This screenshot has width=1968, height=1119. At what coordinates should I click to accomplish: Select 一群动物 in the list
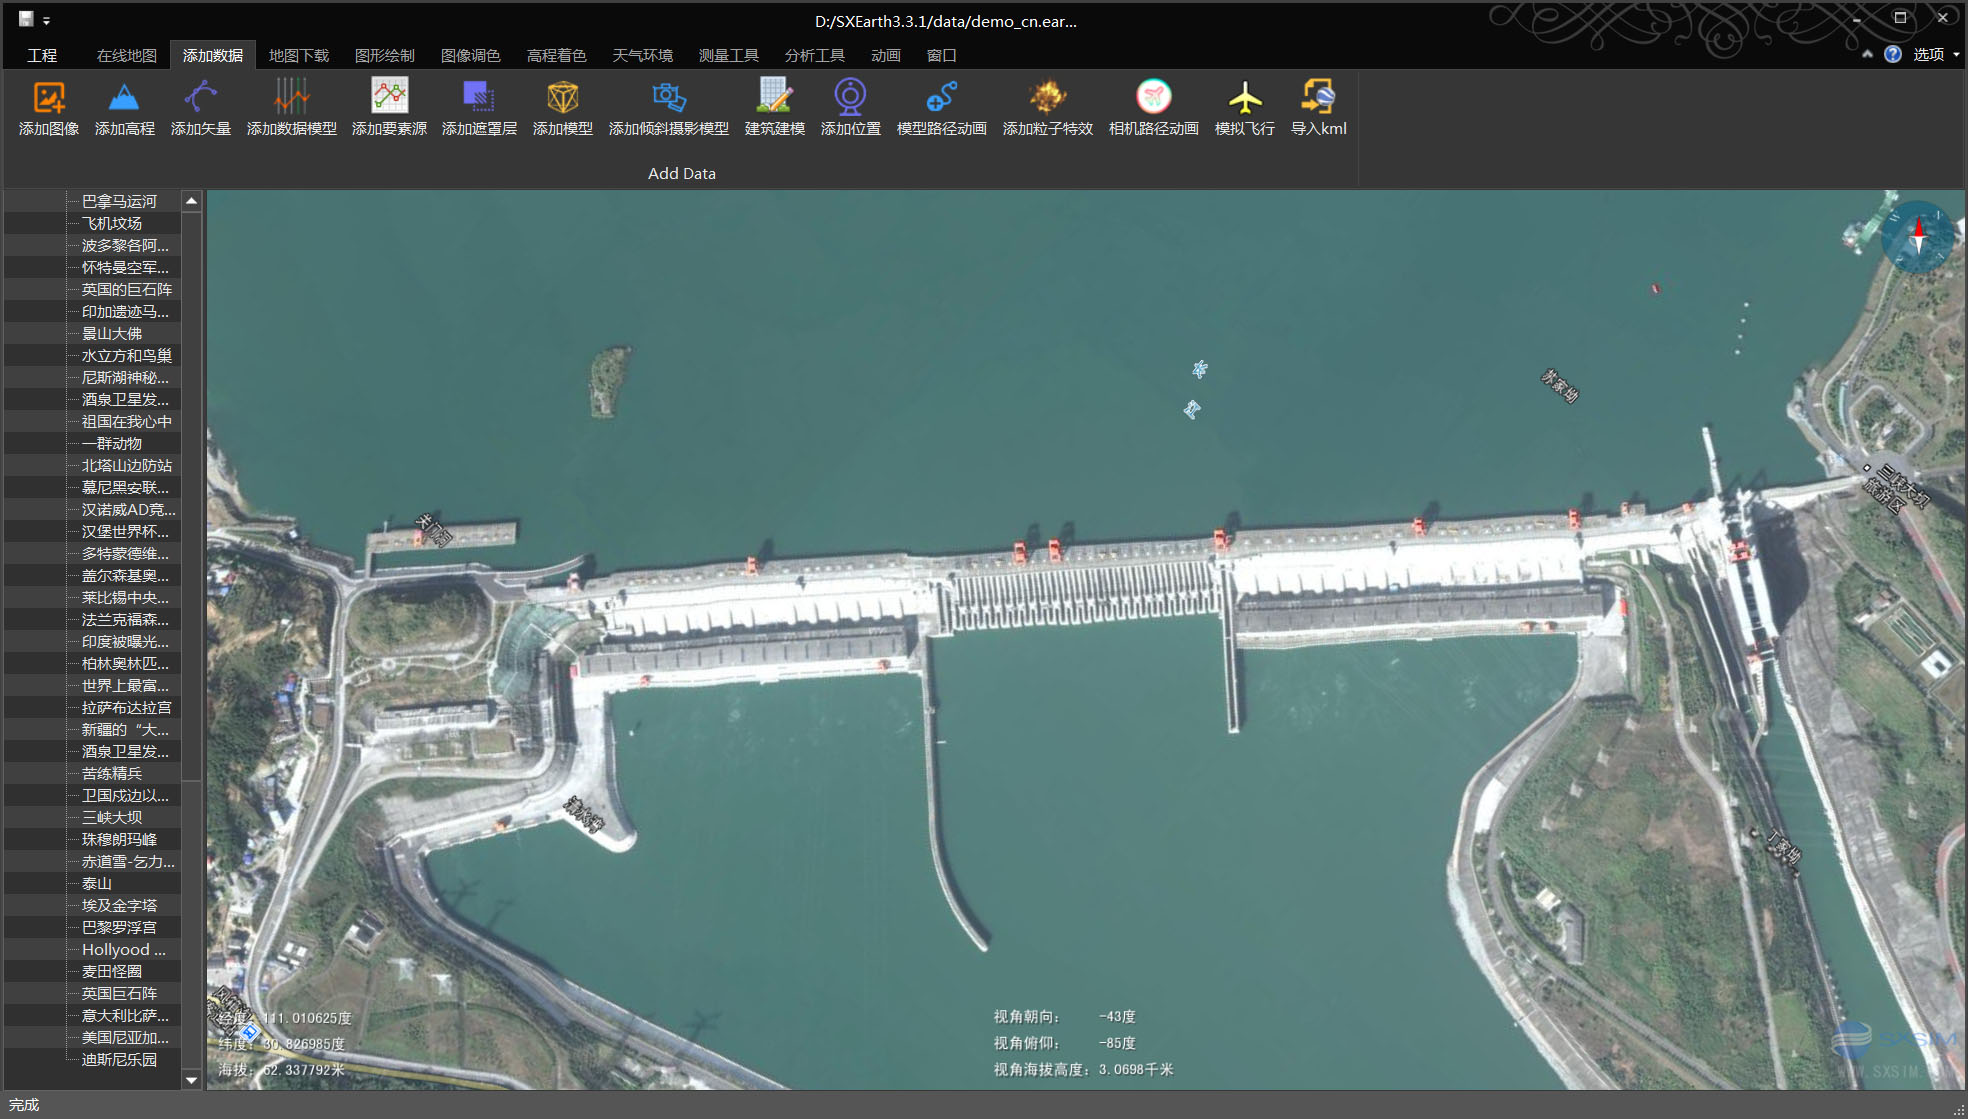point(112,443)
